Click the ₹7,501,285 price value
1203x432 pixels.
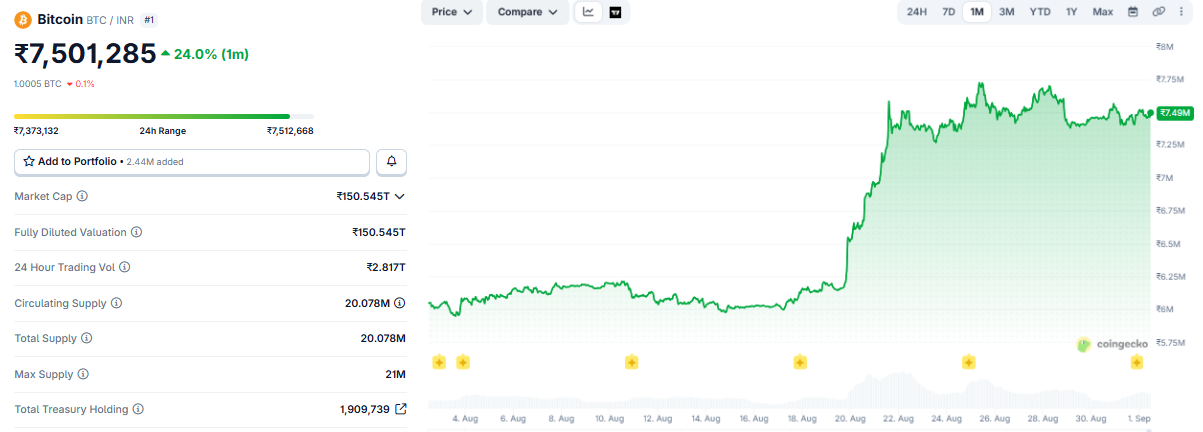point(85,53)
